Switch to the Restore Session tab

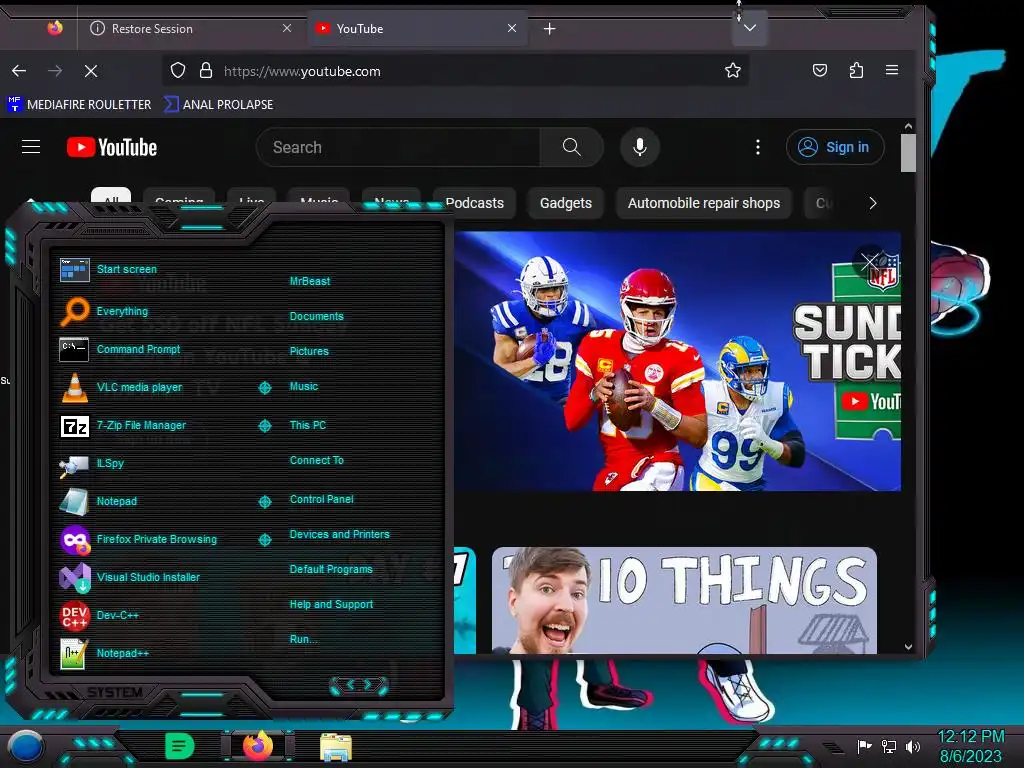tap(190, 28)
